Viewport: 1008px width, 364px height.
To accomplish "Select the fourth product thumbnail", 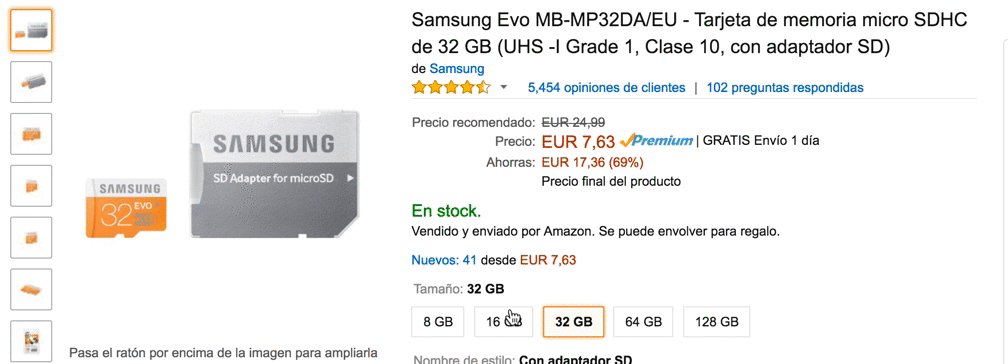I will pyautogui.click(x=31, y=186).
